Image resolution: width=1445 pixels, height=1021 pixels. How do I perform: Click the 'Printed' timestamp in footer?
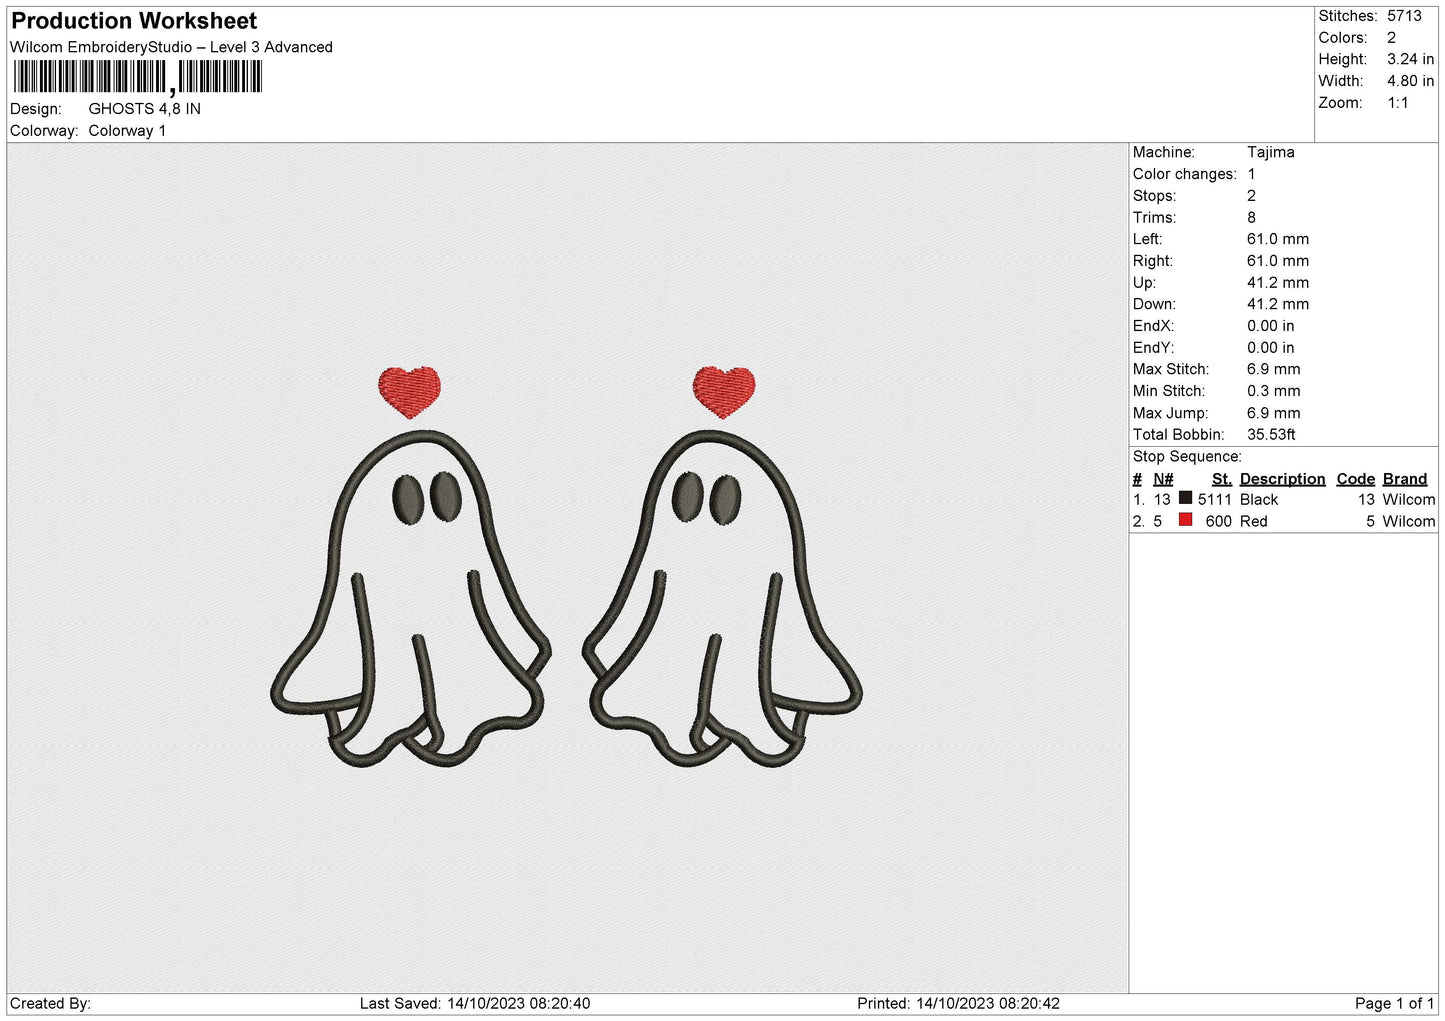[x=958, y=1004]
